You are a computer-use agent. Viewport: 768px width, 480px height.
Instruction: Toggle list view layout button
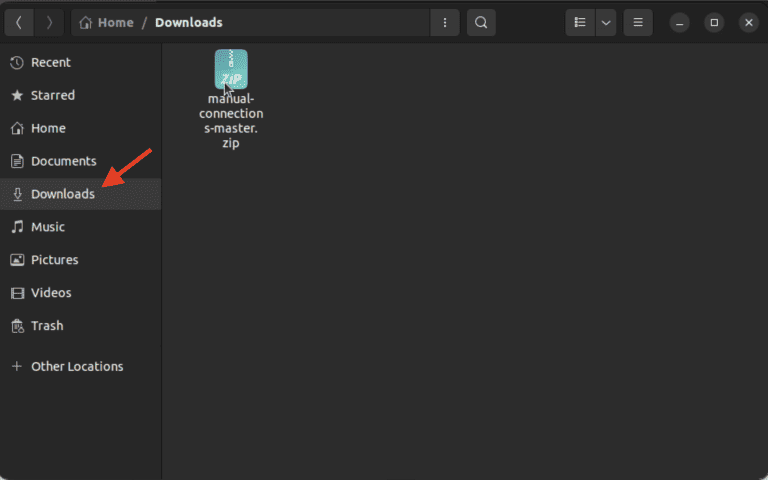click(580, 22)
